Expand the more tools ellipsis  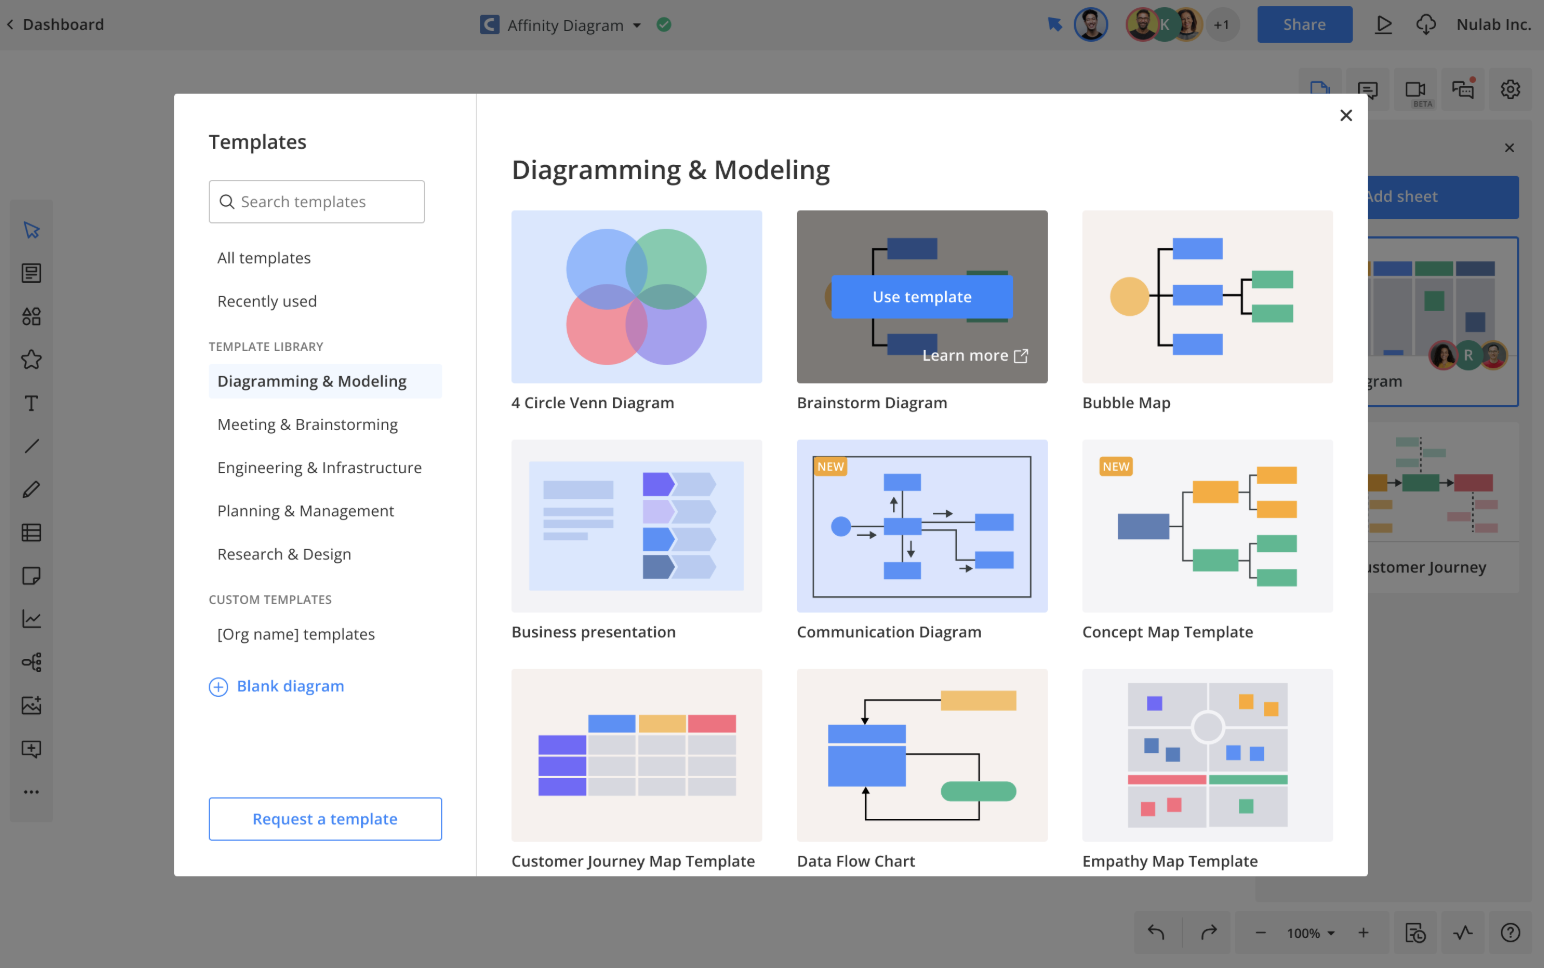[31, 792]
